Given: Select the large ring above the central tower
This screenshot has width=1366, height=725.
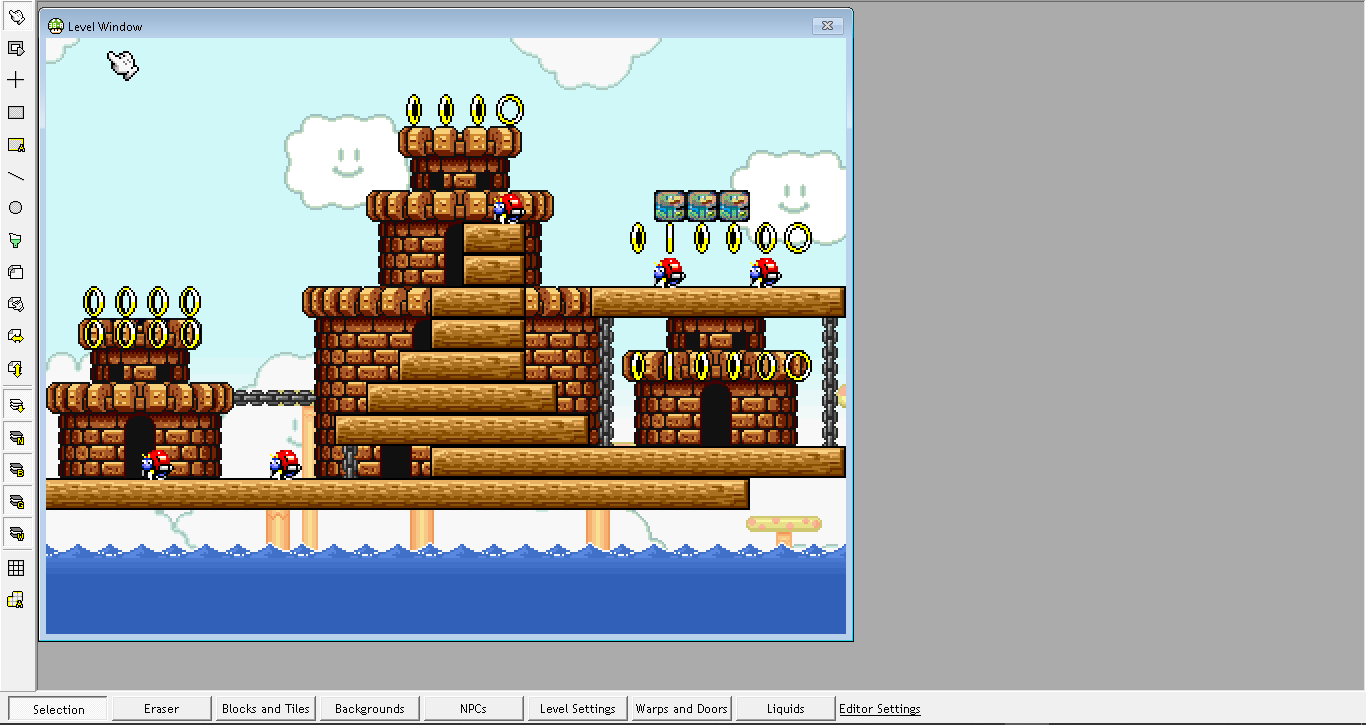Looking at the screenshot, I should (x=510, y=109).
